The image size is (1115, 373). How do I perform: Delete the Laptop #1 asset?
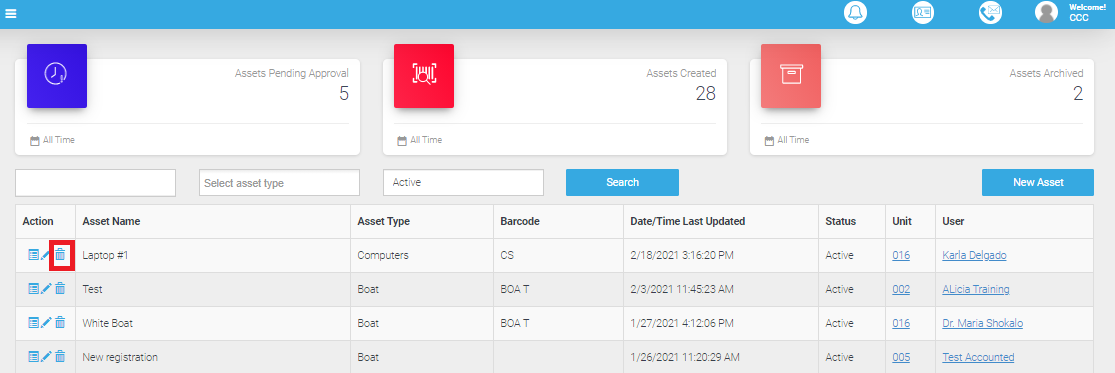(x=60, y=254)
